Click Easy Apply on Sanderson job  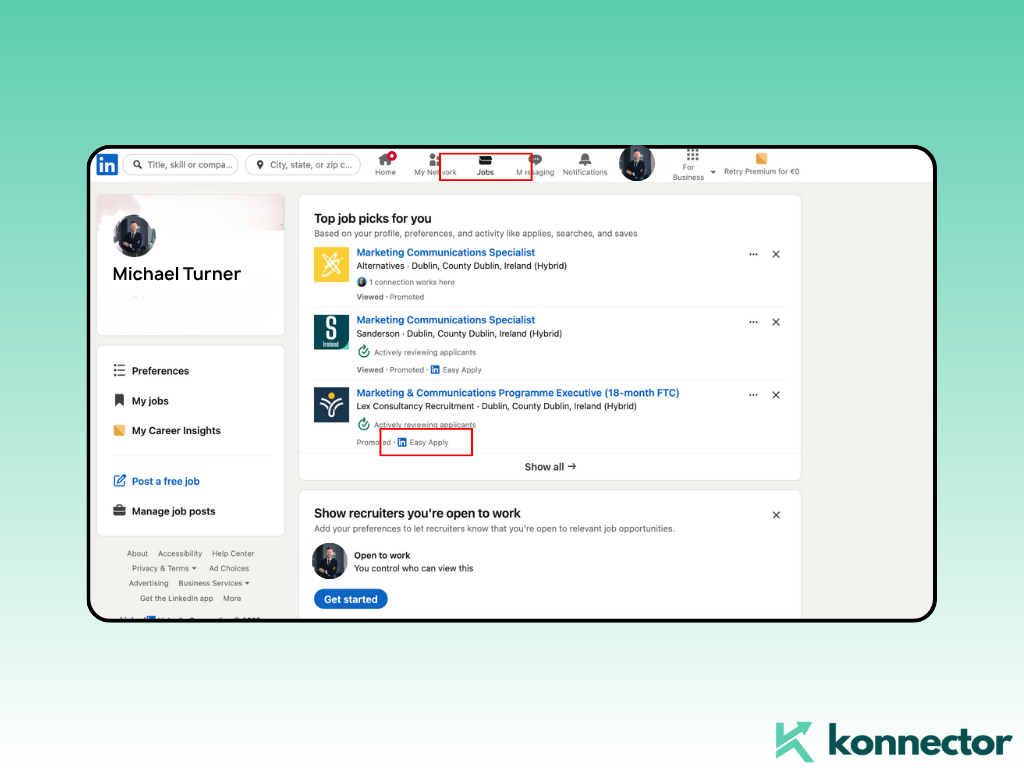[x=456, y=370]
